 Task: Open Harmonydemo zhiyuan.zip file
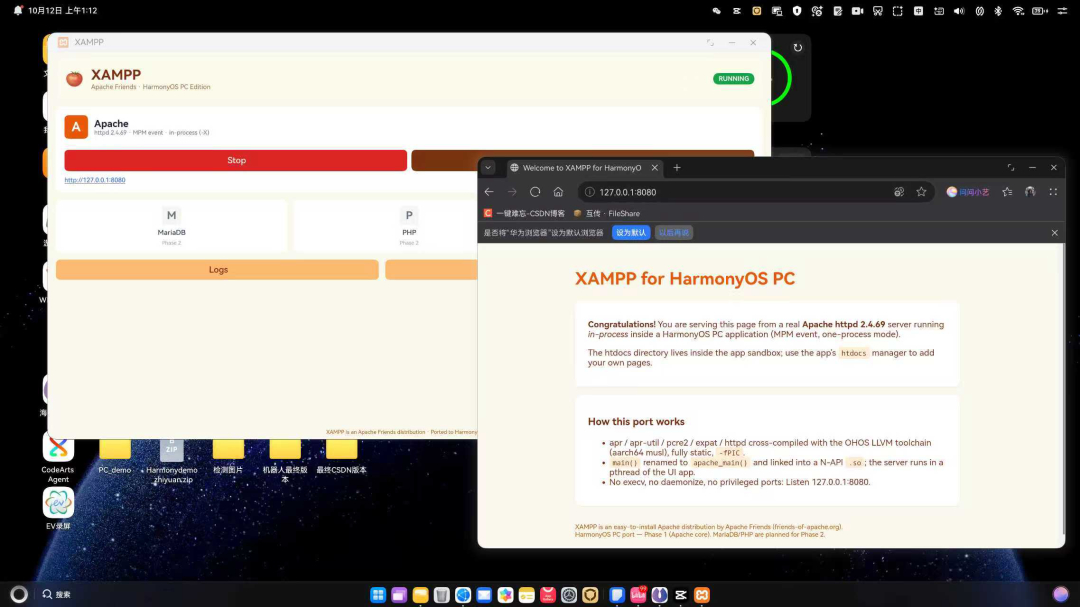172,460
